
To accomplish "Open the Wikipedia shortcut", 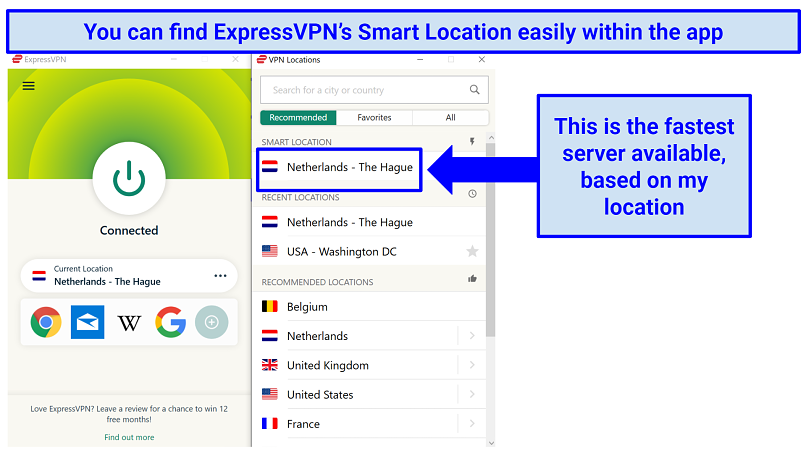I will click(x=129, y=323).
